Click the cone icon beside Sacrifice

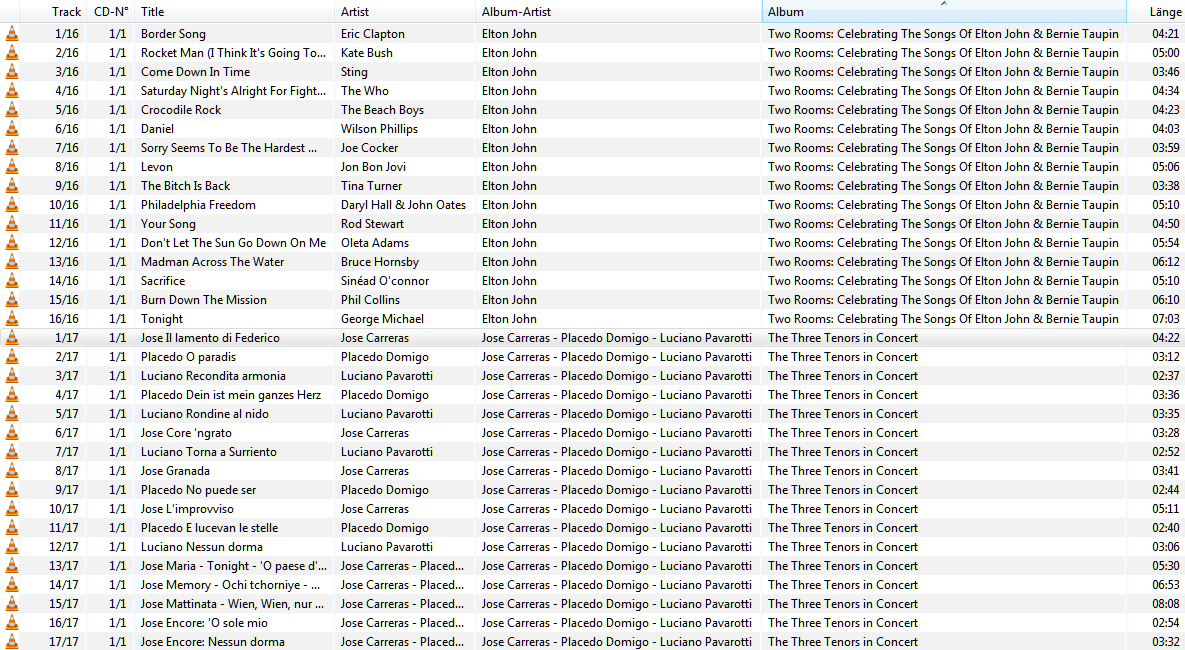coord(11,280)
